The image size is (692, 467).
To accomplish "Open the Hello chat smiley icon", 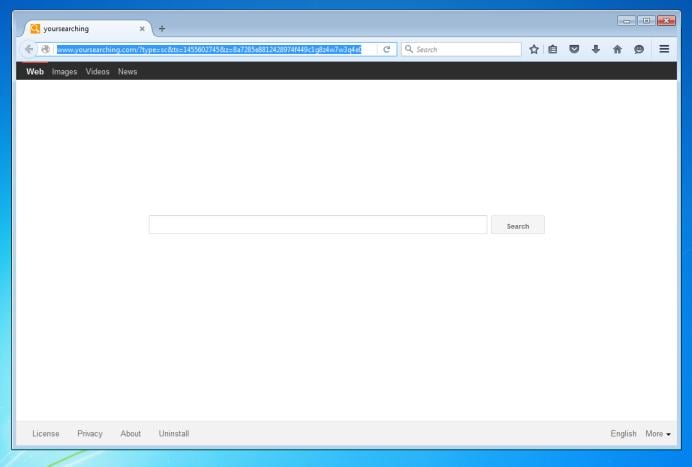I will pyautogui.click(x=639, y=49).
